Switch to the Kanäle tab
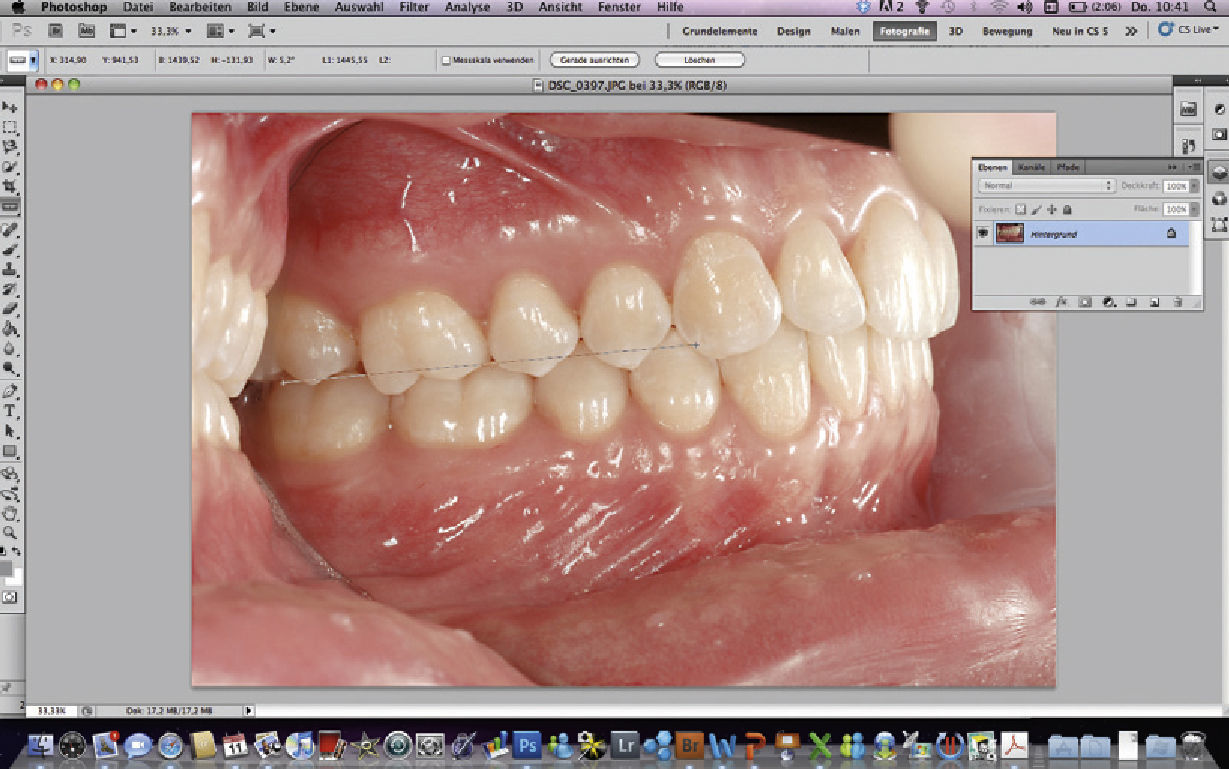The height and width of the screenshot is (769, 1229). click(x=1031, y=167)
